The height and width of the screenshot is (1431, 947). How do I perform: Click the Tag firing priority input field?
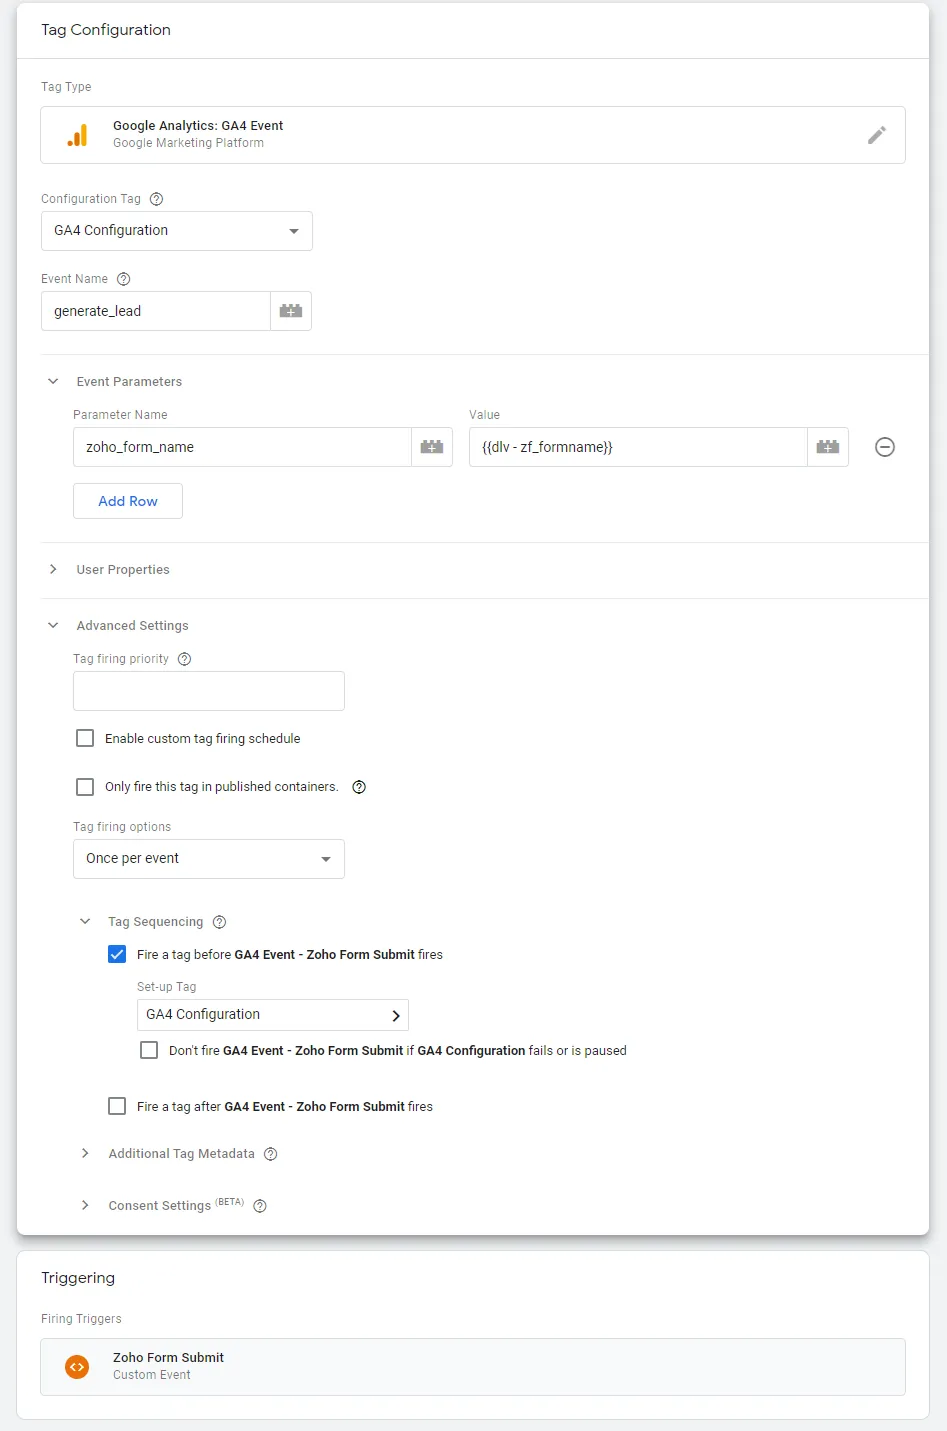click(x=209, y=691)
